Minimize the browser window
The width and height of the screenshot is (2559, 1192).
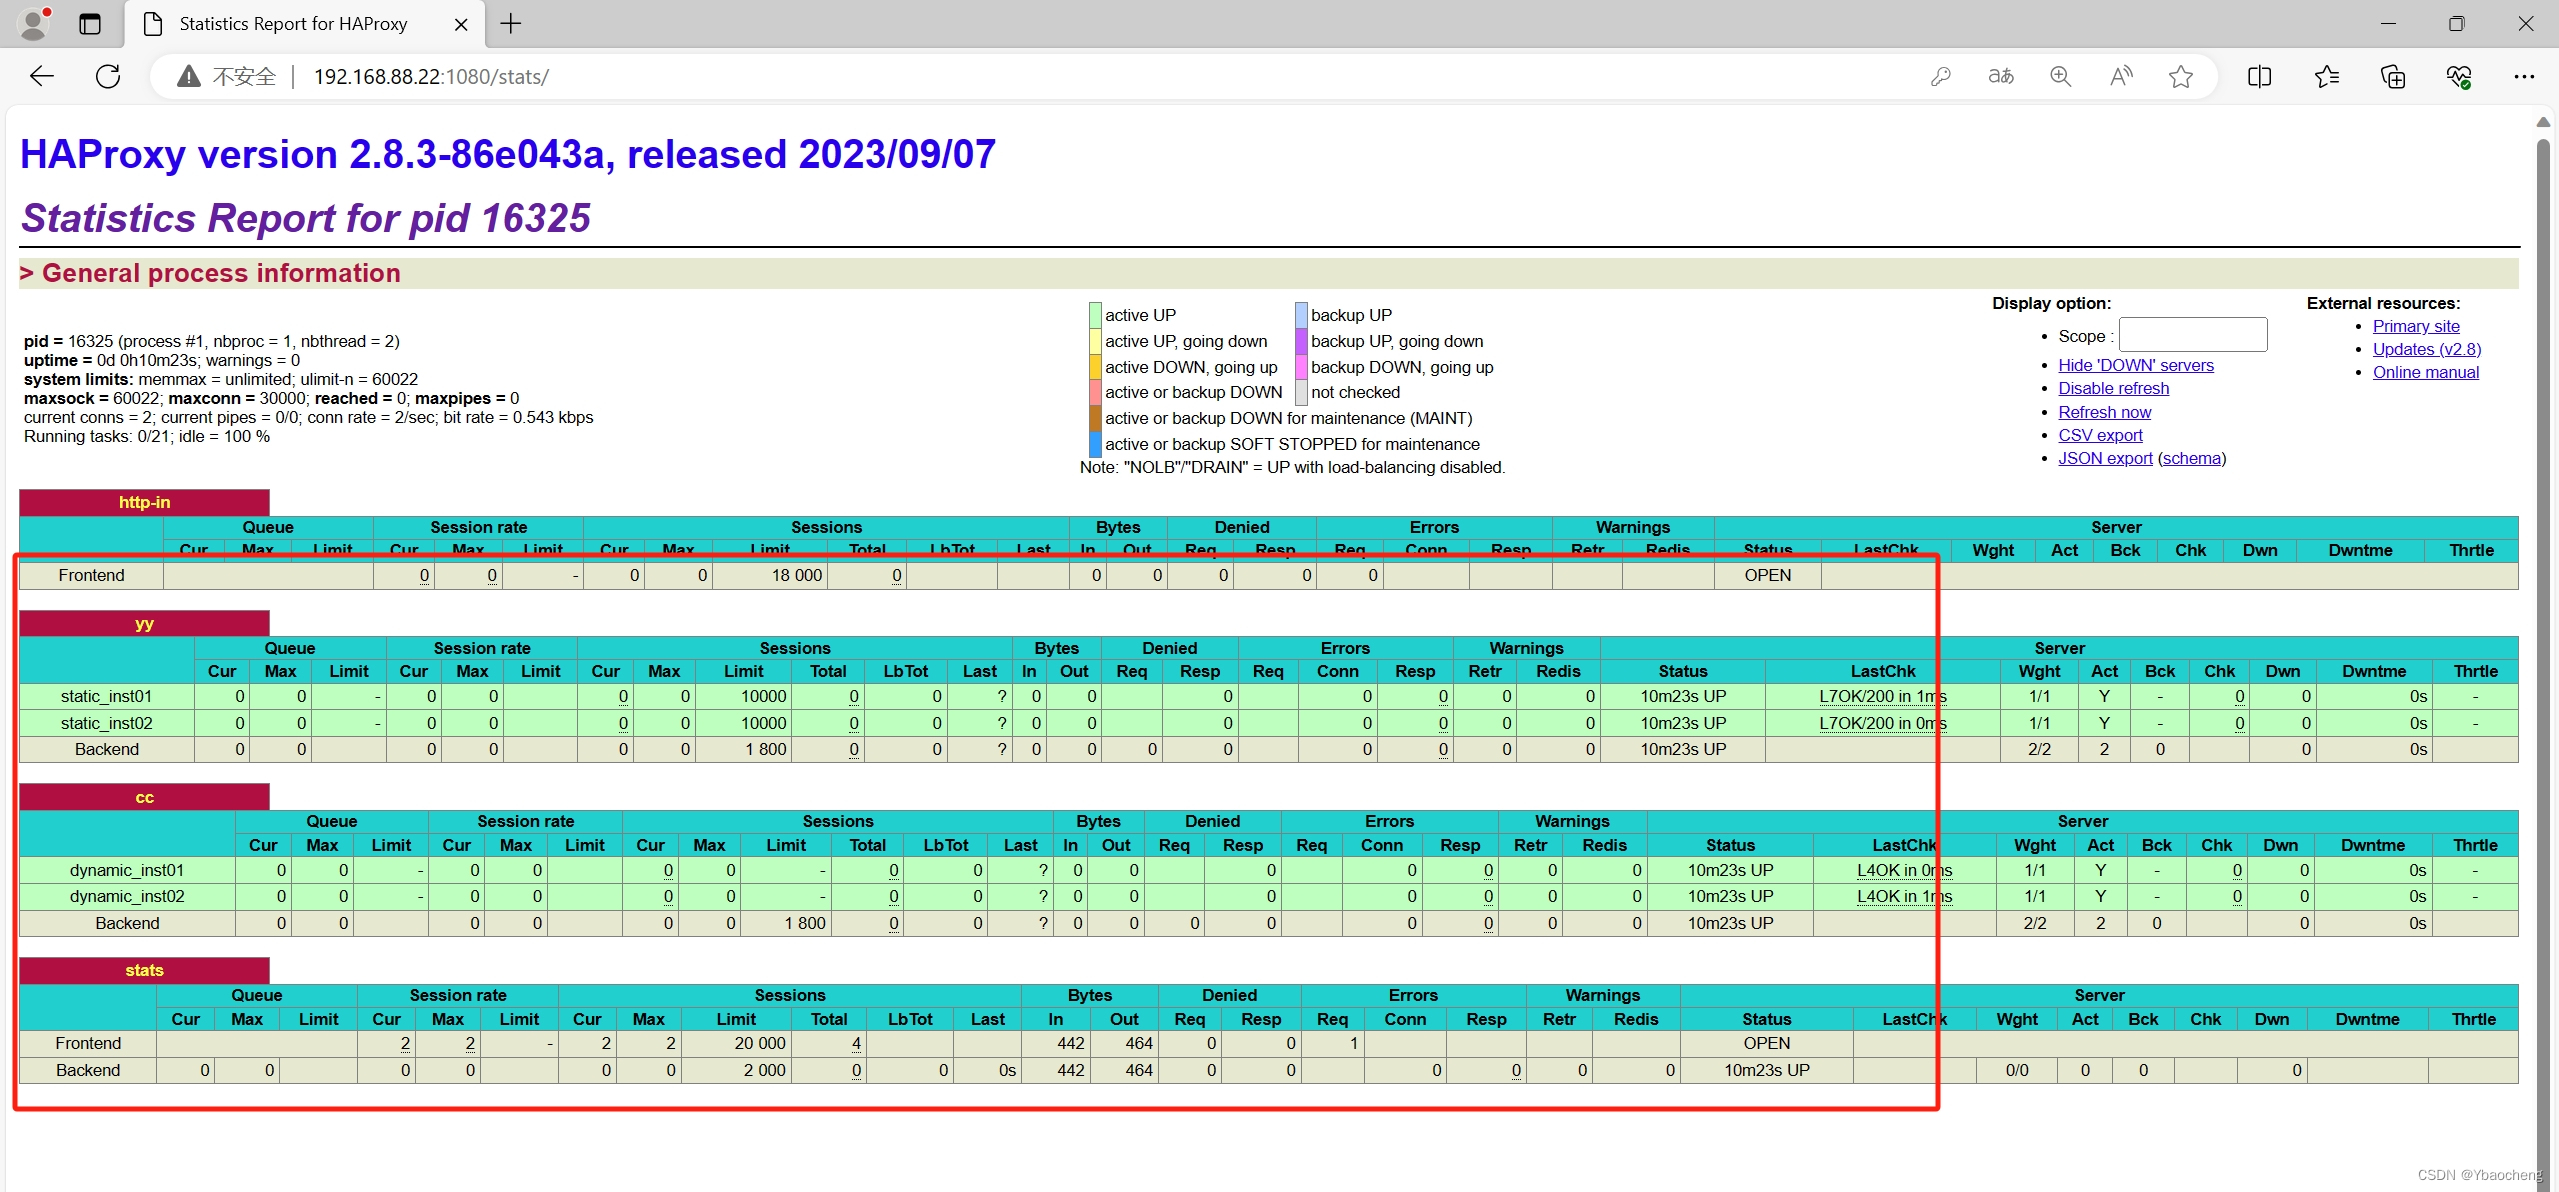(2389, 24)
